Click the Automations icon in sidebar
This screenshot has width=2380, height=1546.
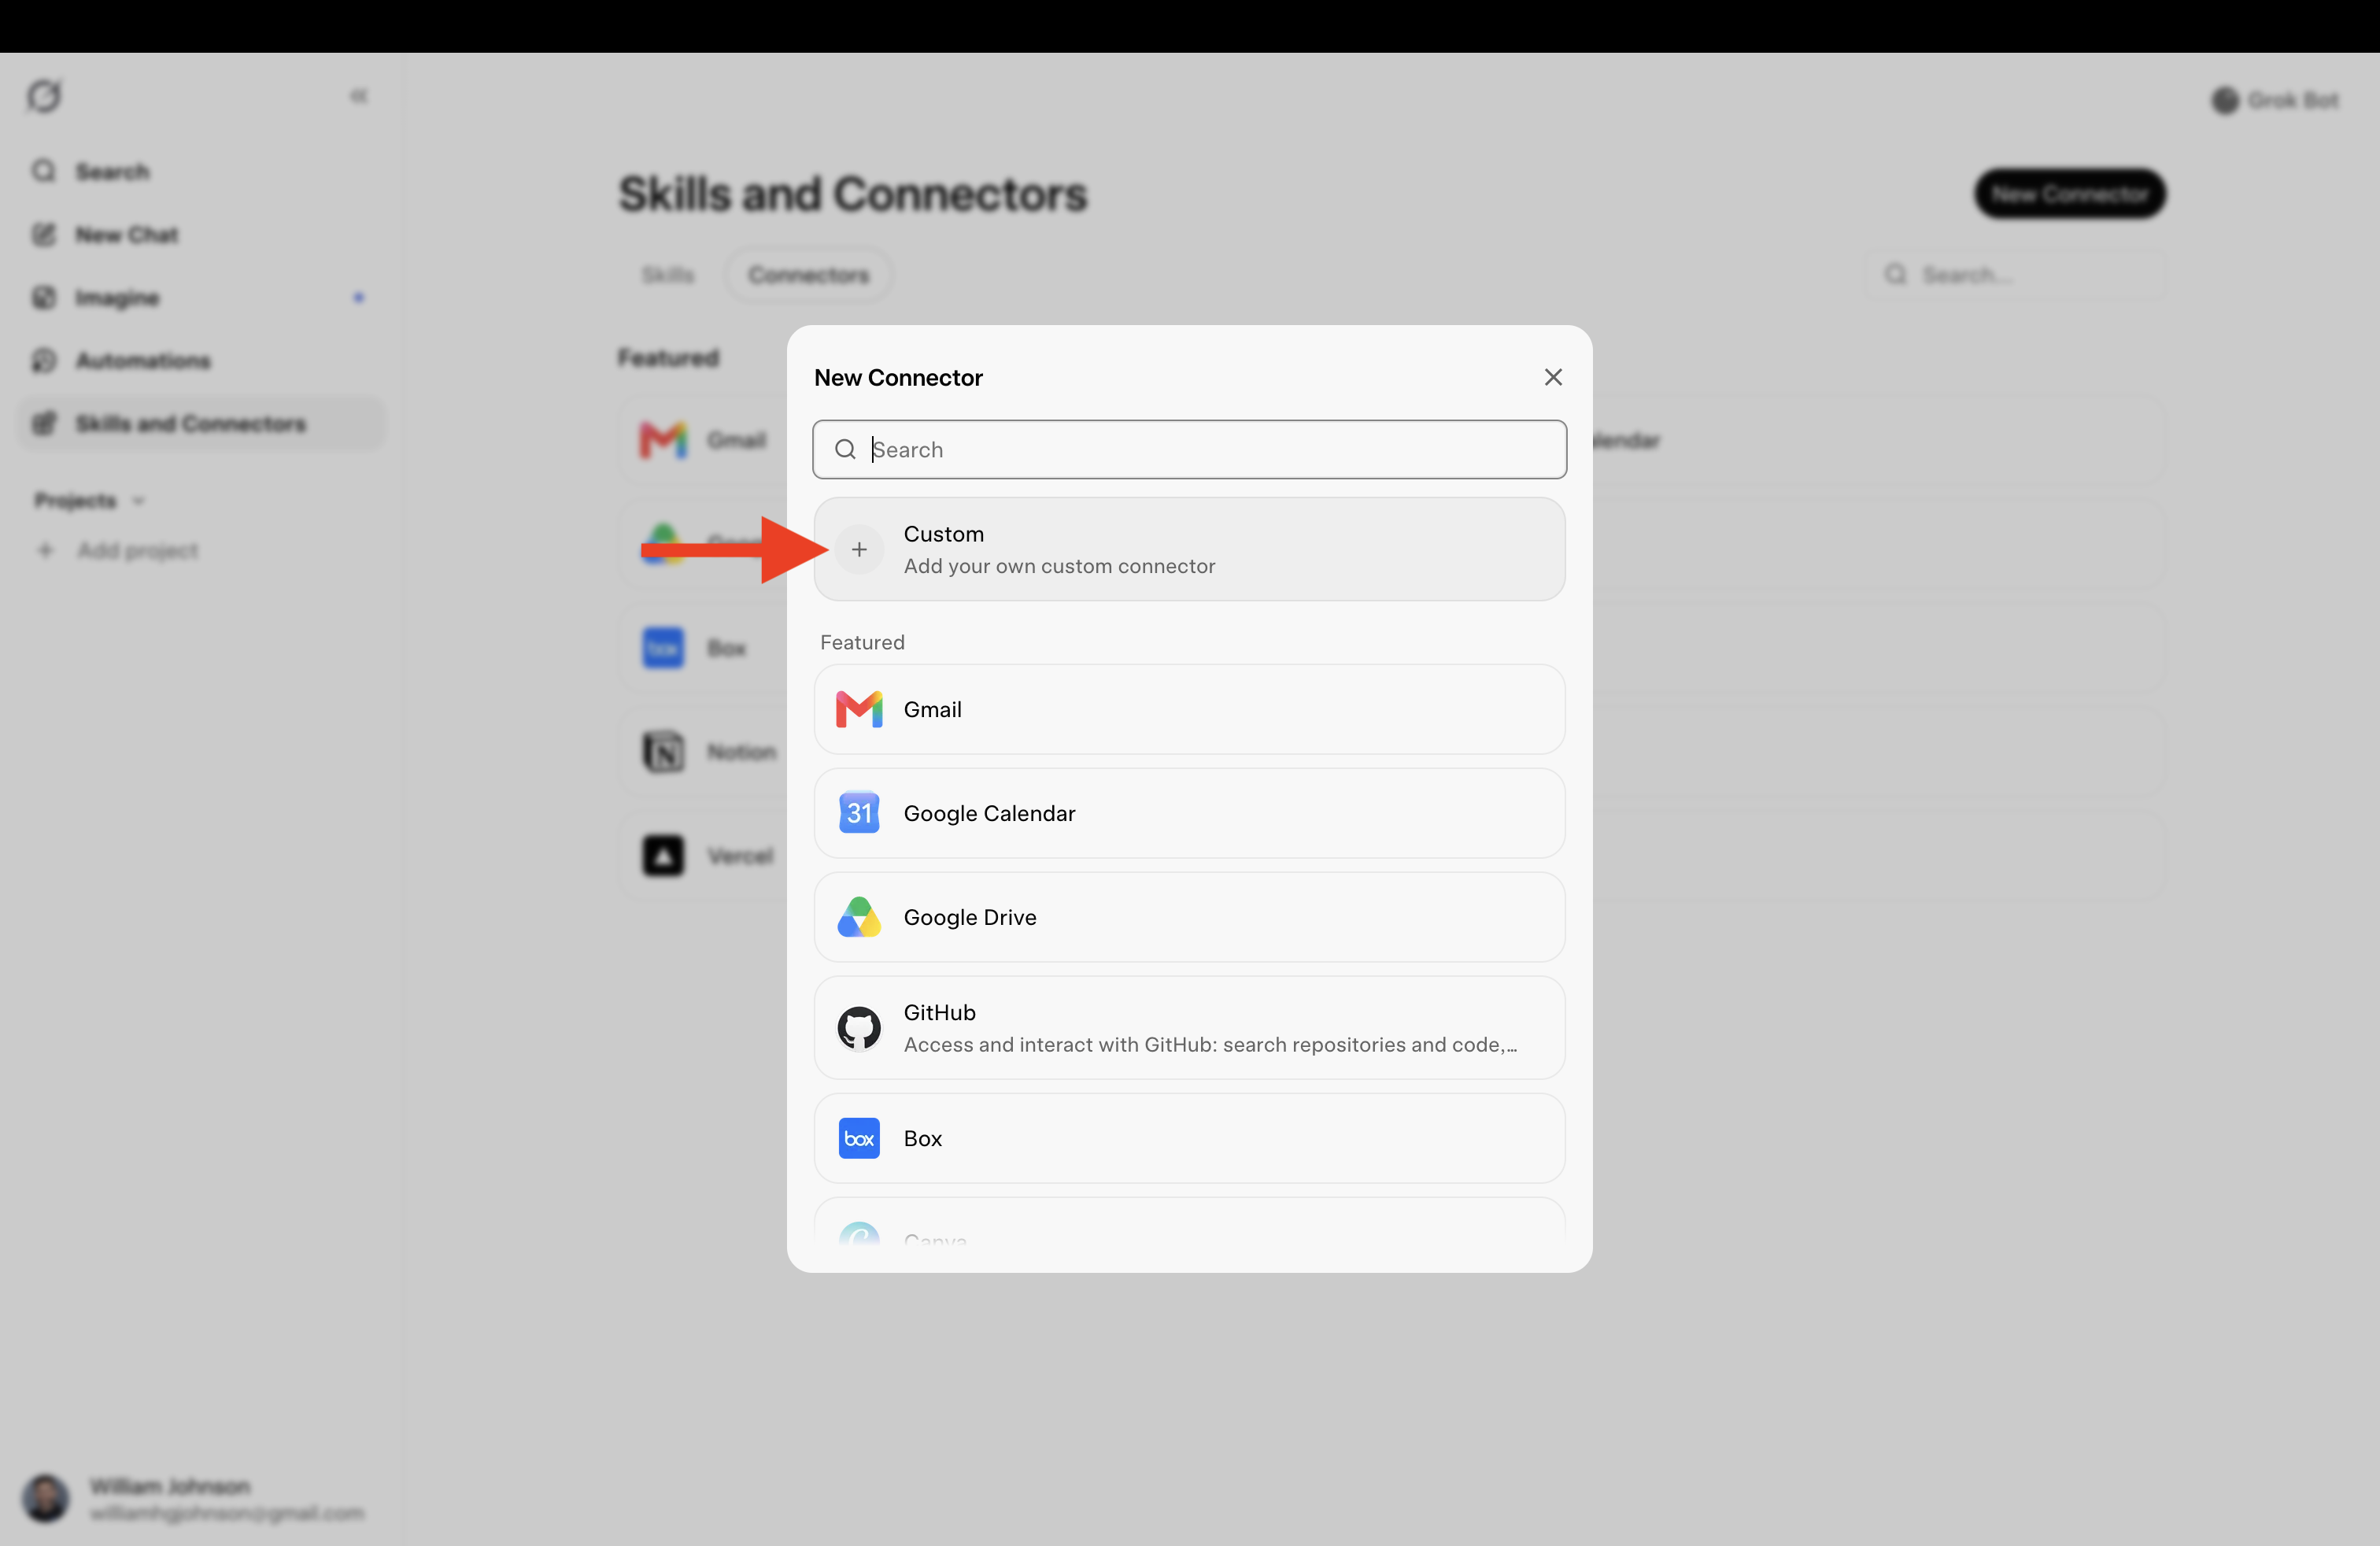click(44, 361)
